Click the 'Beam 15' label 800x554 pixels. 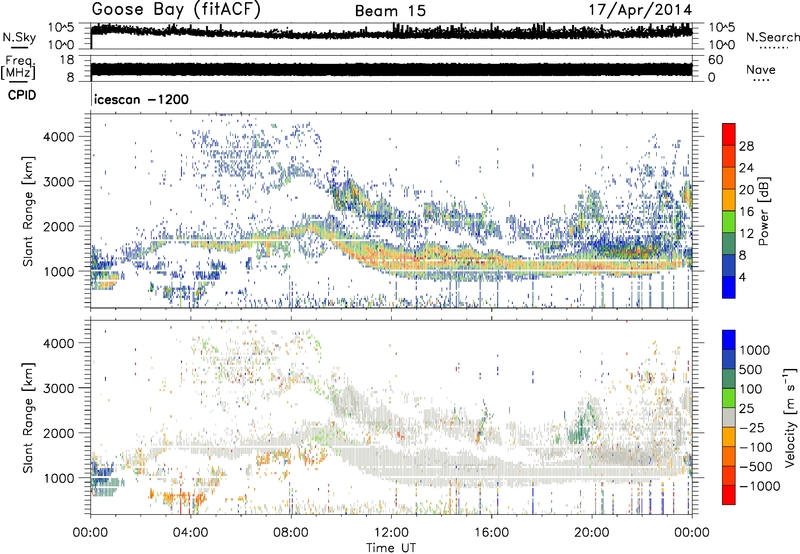(390, 11)
